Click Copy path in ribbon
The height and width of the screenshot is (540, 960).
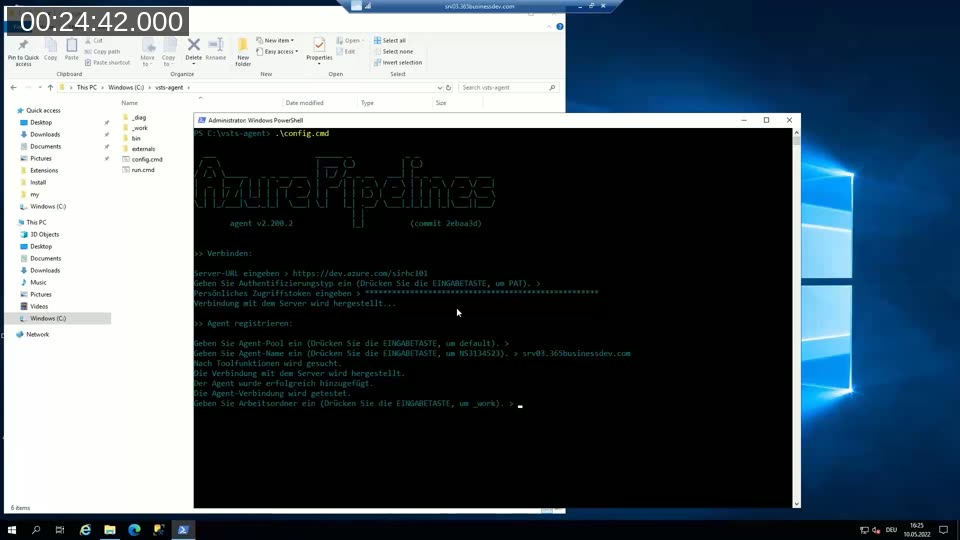(102, 51)
